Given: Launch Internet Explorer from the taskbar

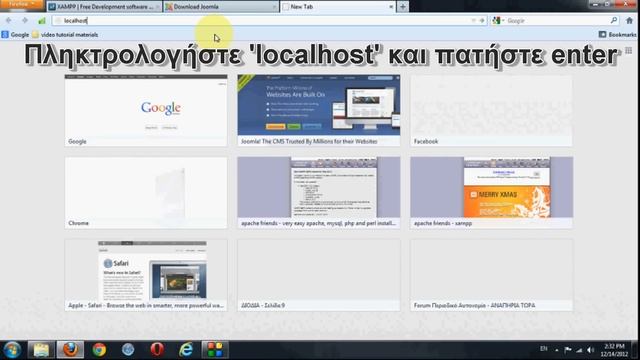Looking at the screenshot, I should click(x=186, y=350).
